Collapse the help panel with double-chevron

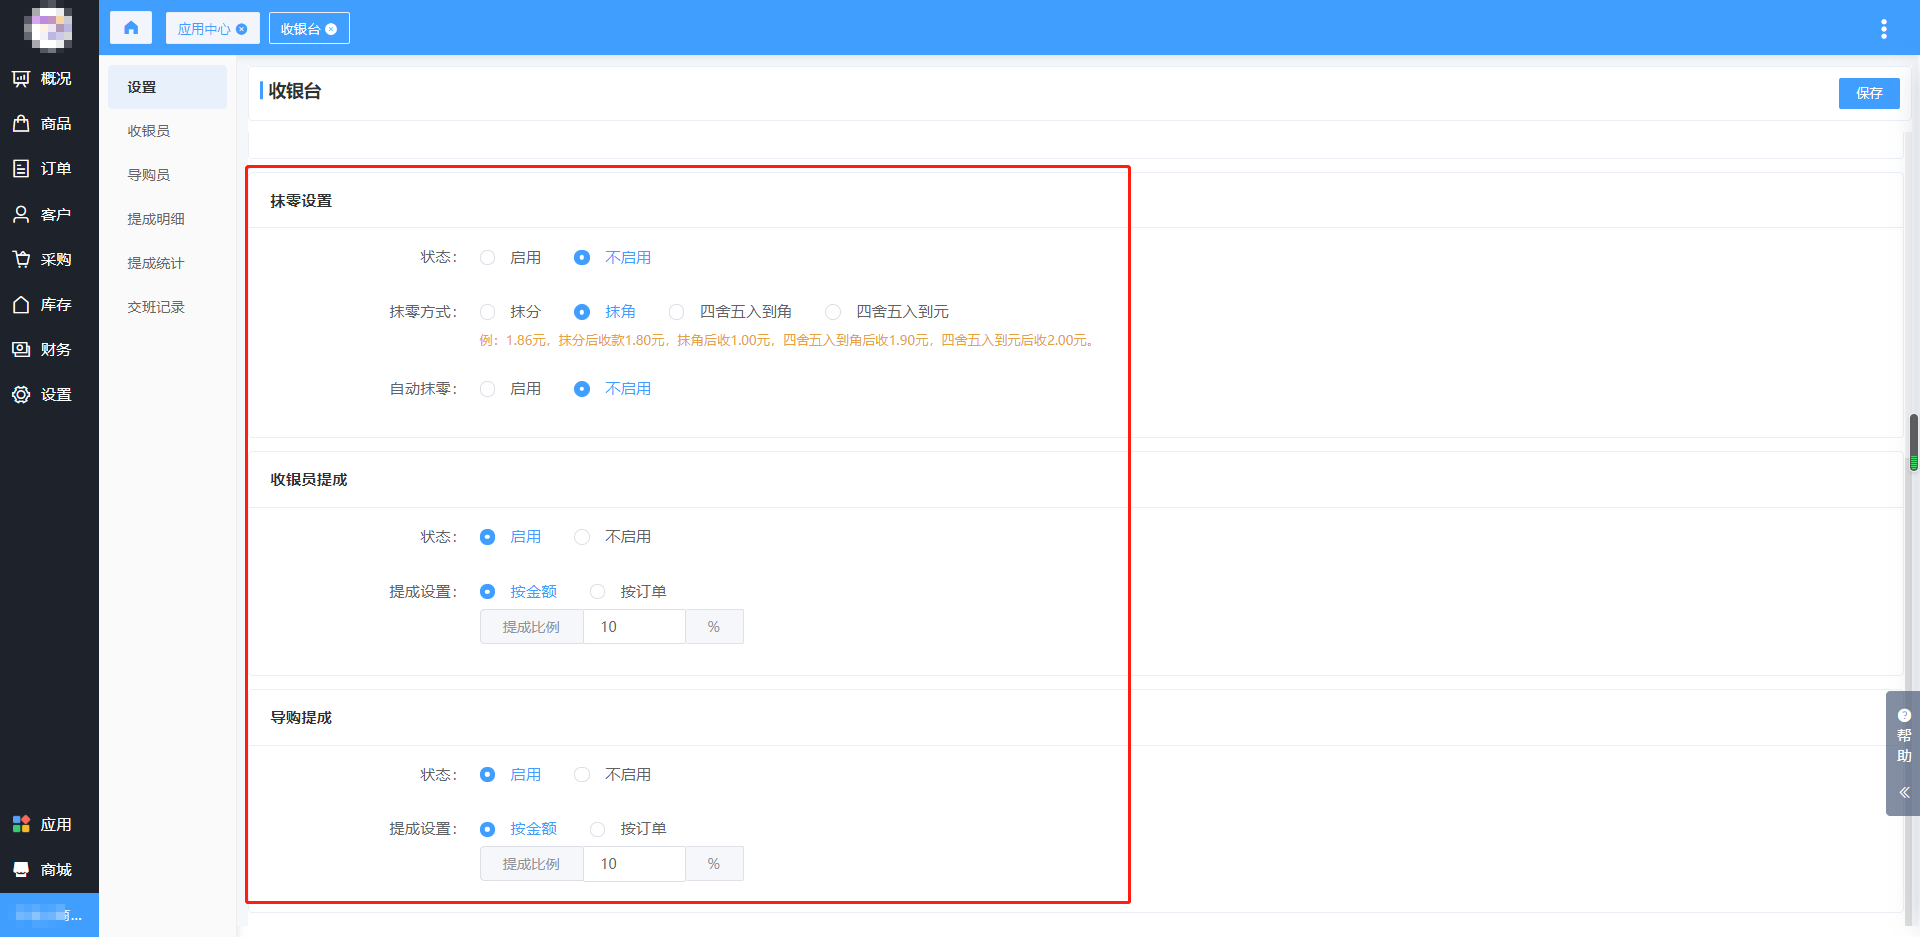[x=1903, y=792]
